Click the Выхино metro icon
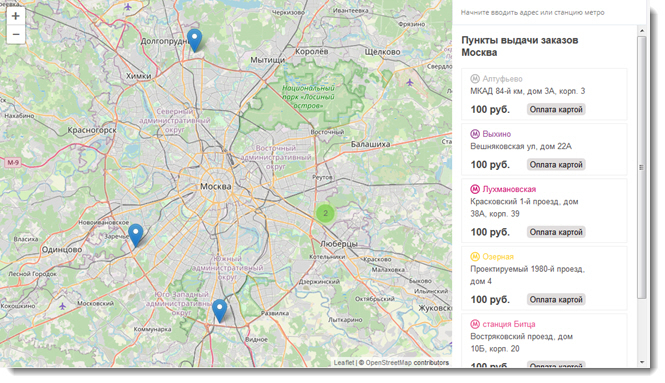Image resolution: width=665 pixels, height=383 pixels. (x=475, y=134)
